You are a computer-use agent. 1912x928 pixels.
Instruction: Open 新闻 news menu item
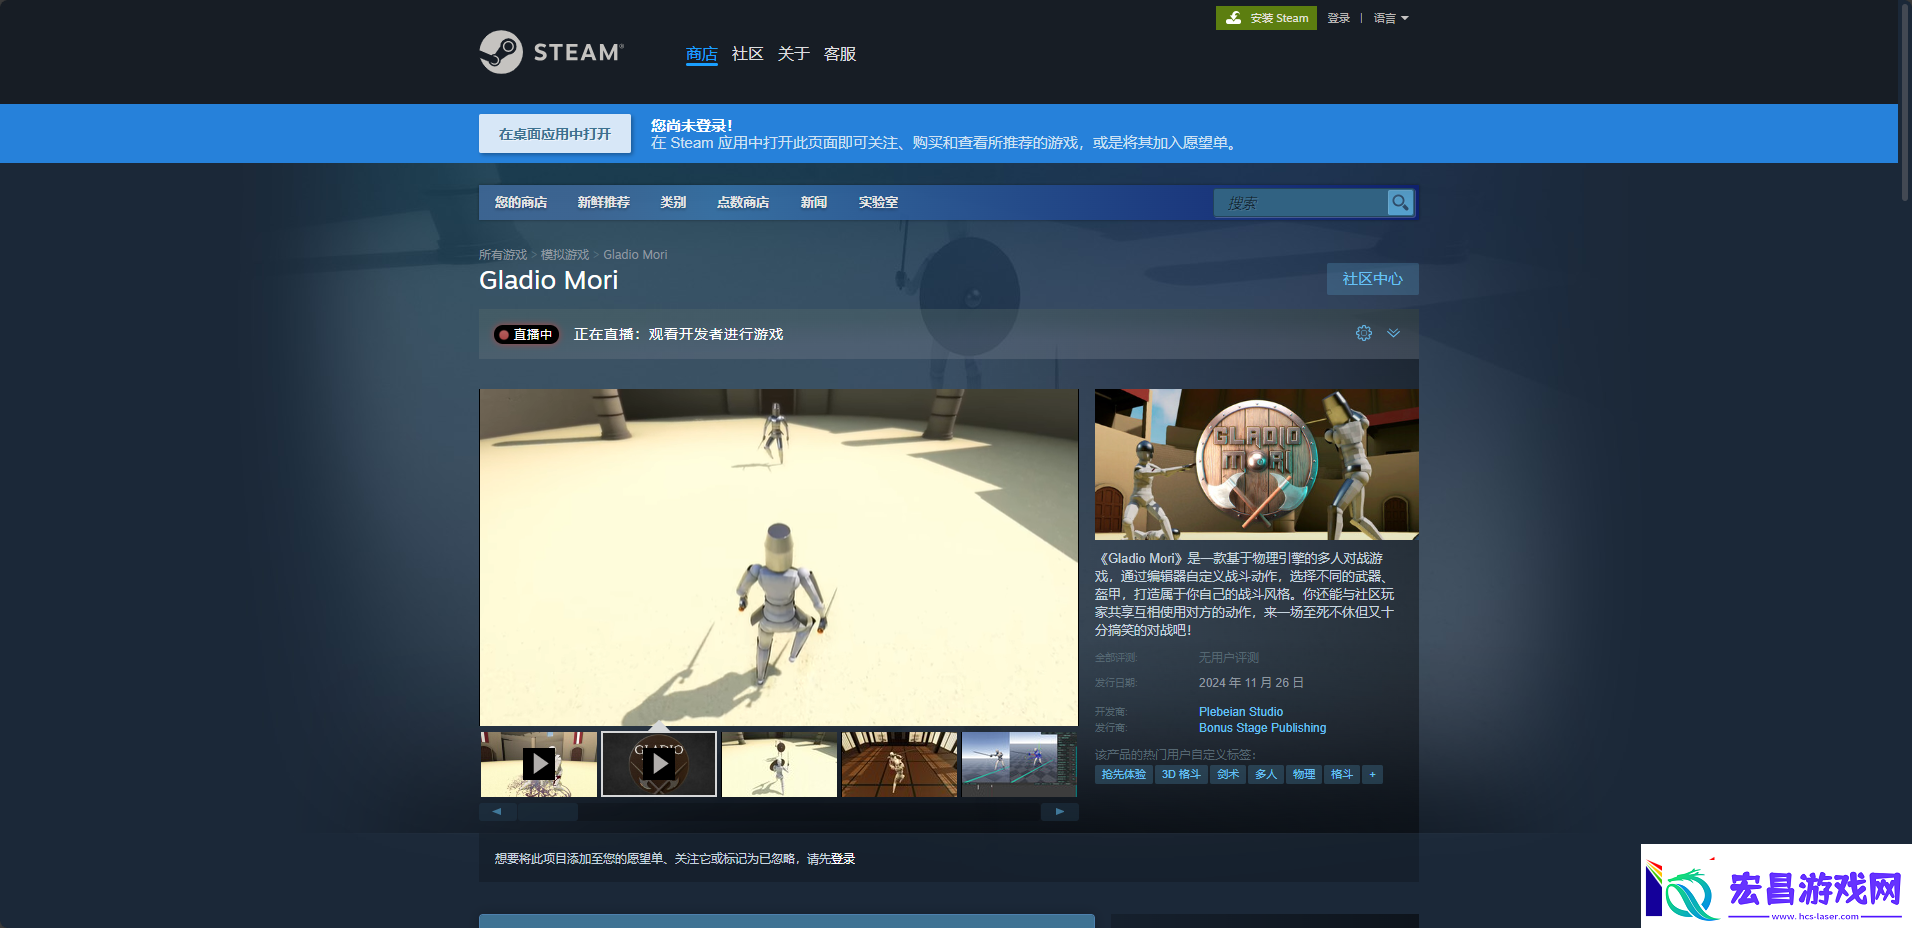[x=814, y=202]
